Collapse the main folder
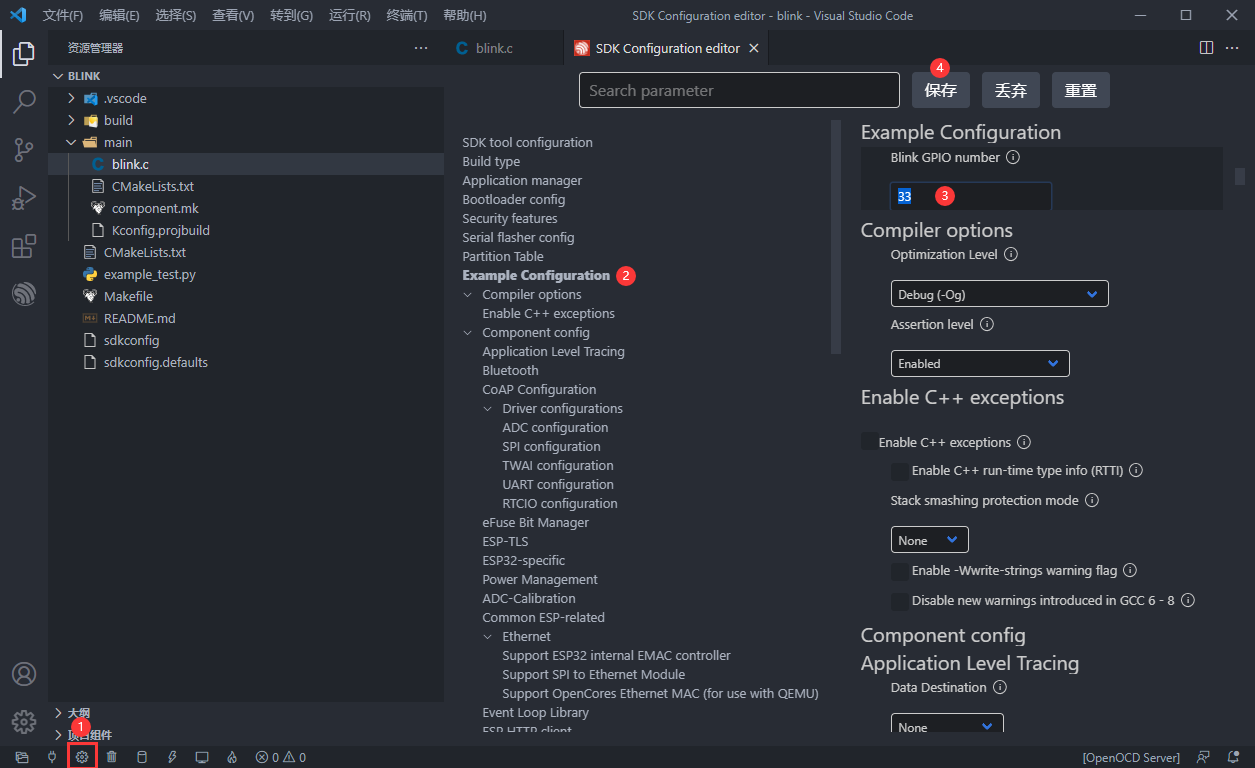 71,142
